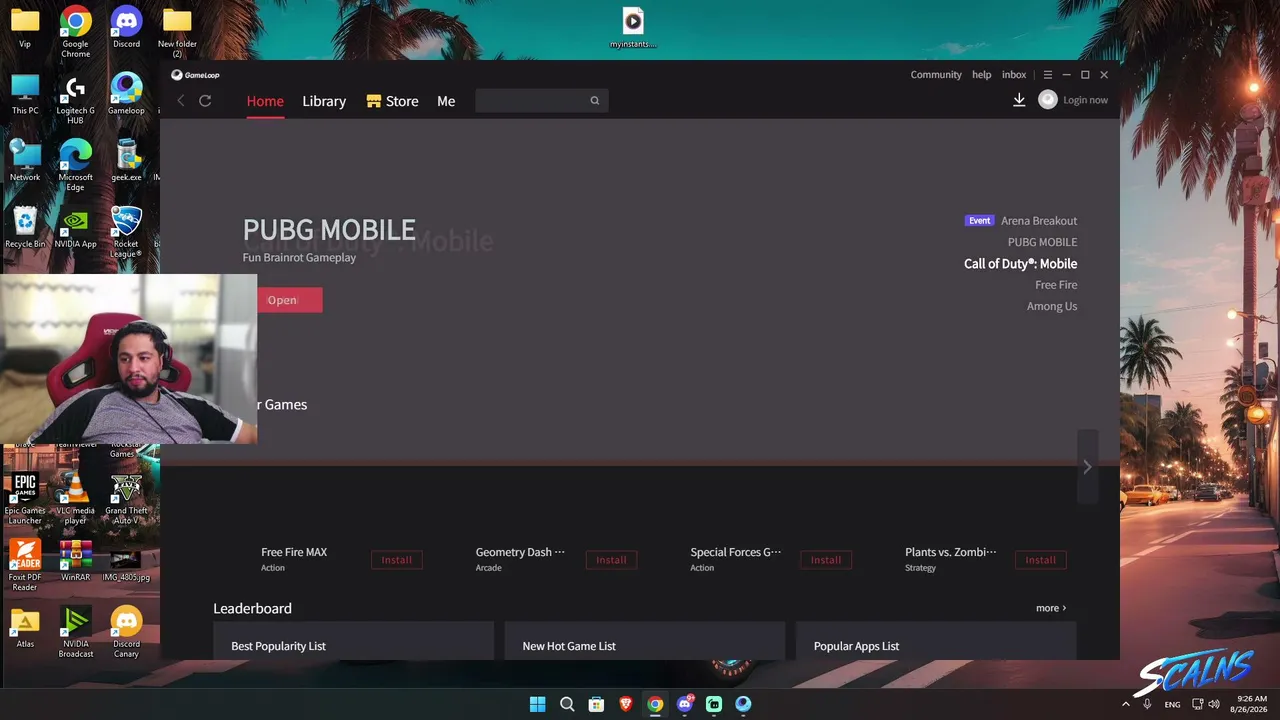Focus the GameLoop search field
Image resolution: width=1280 pixels, height=720 pixels.
[541, 100]
